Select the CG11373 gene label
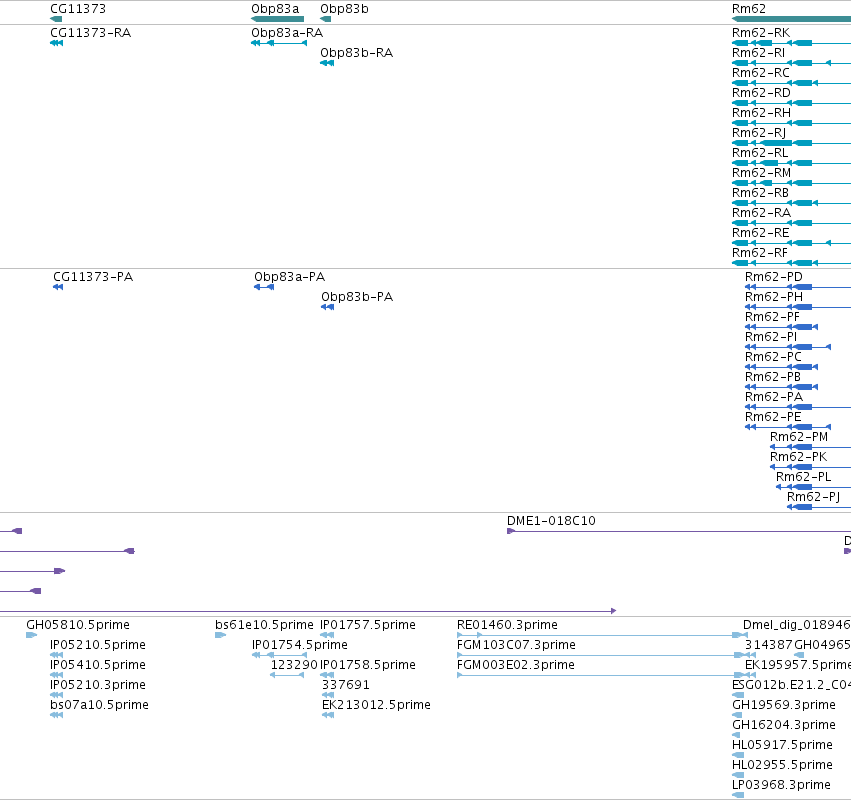Screen dimensions: 851x800 pos(78,9)
